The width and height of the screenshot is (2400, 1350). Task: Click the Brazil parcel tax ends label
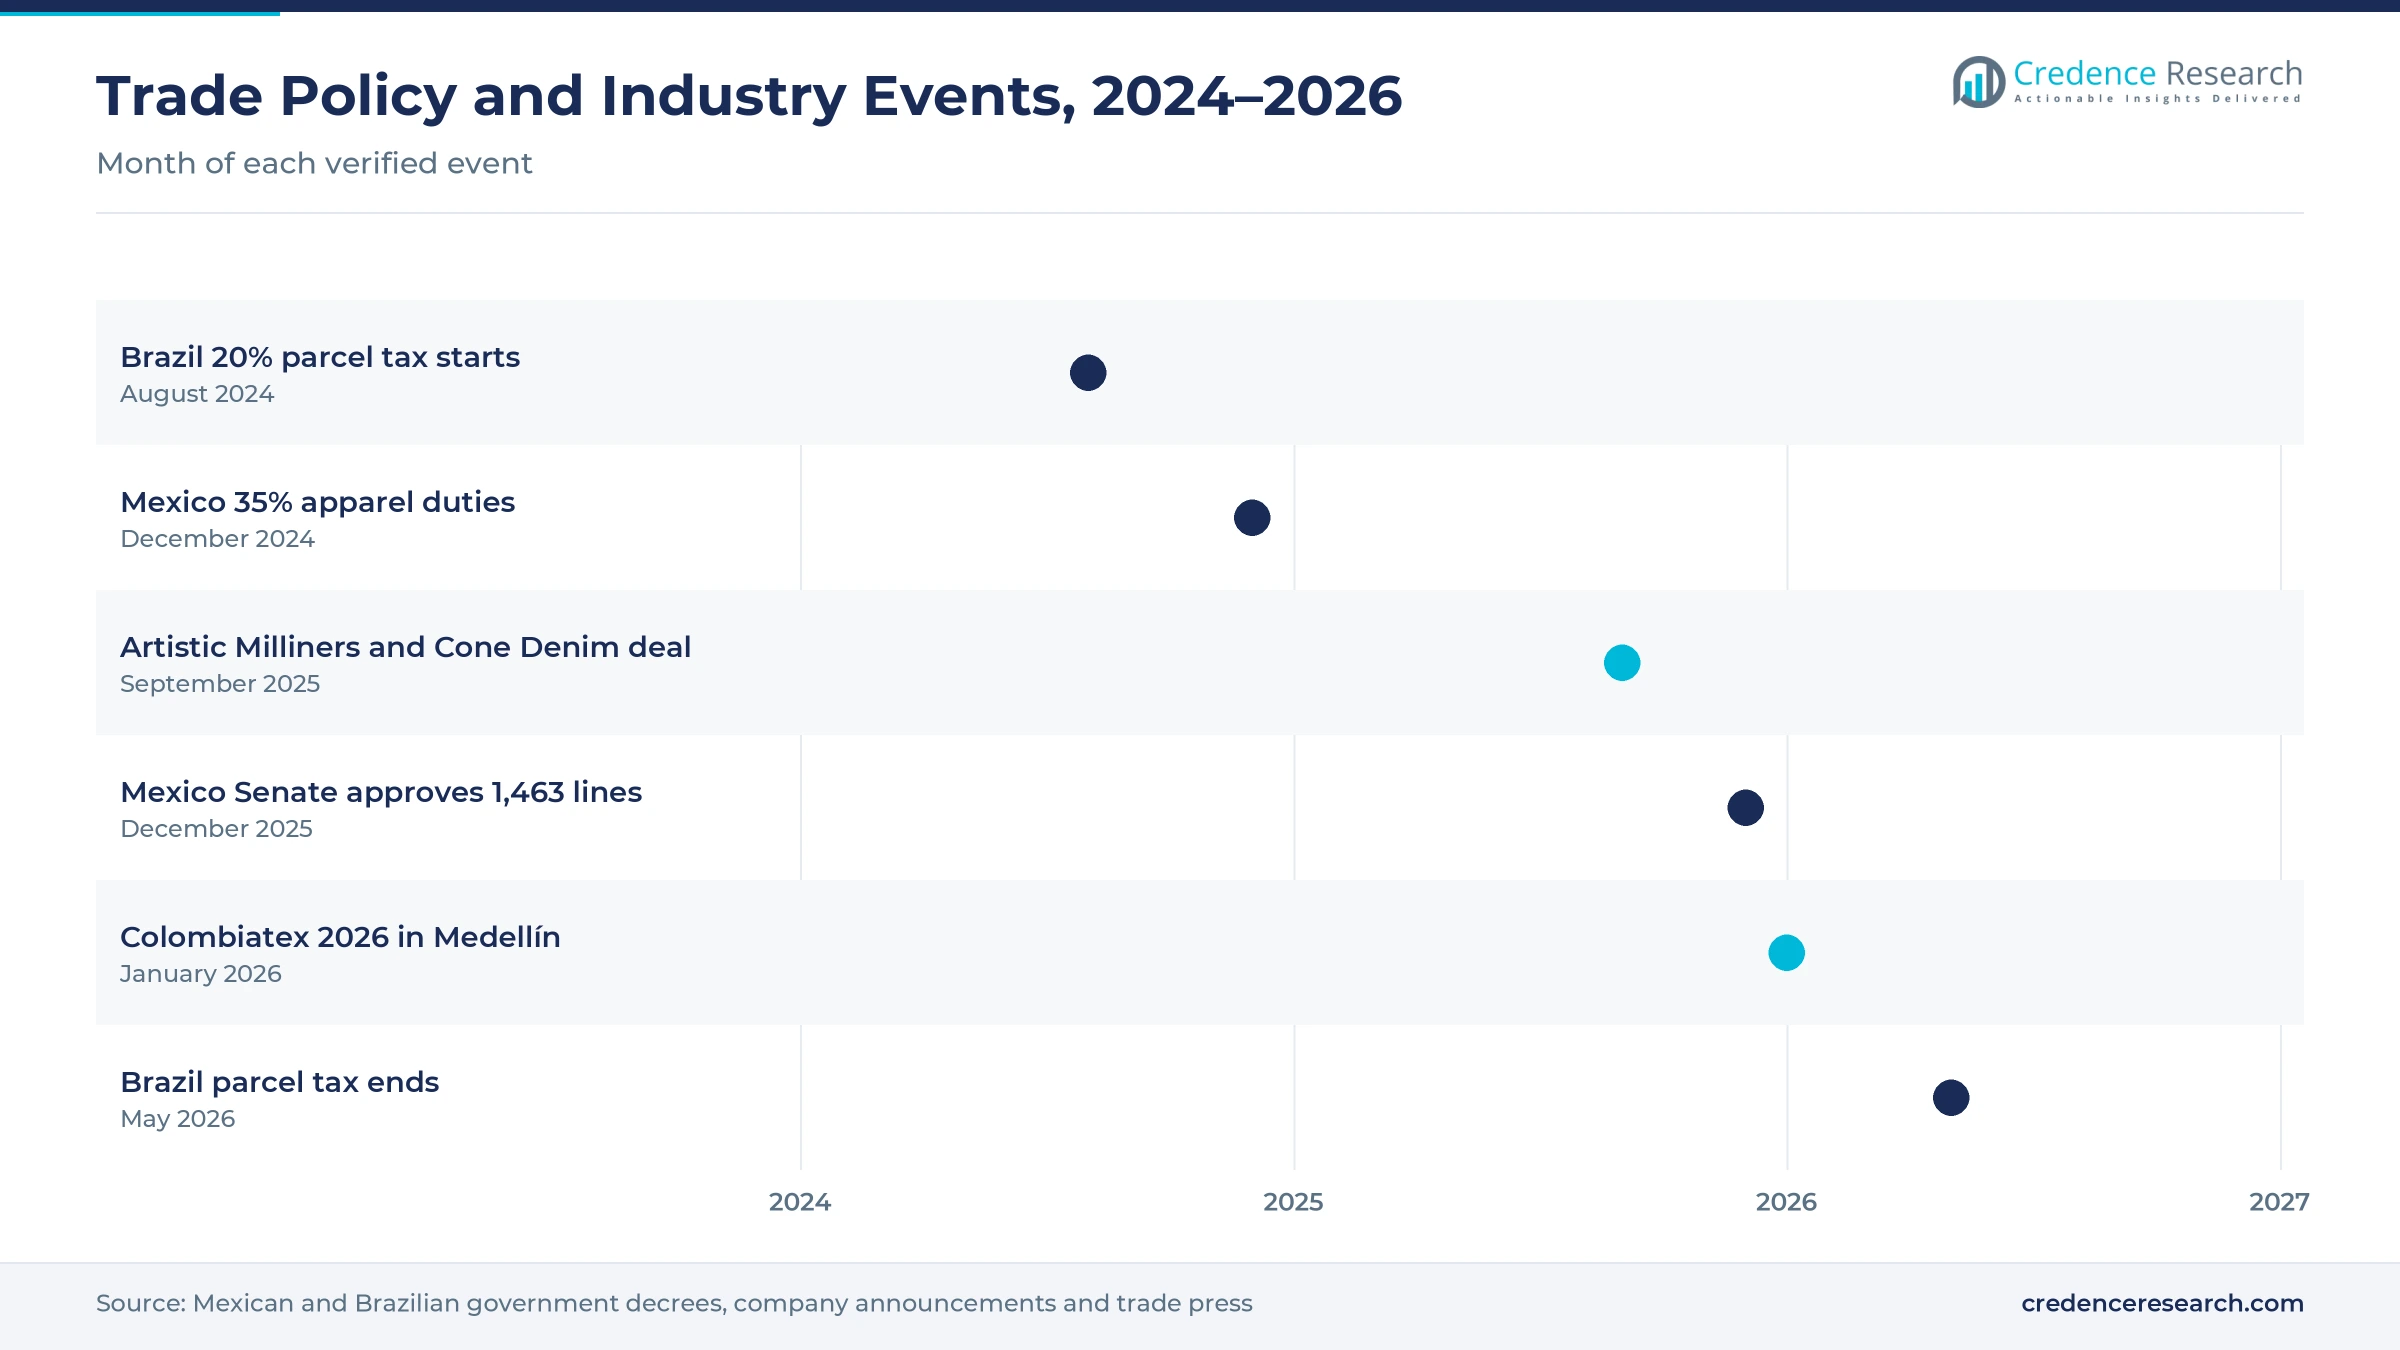(280, 1082)
